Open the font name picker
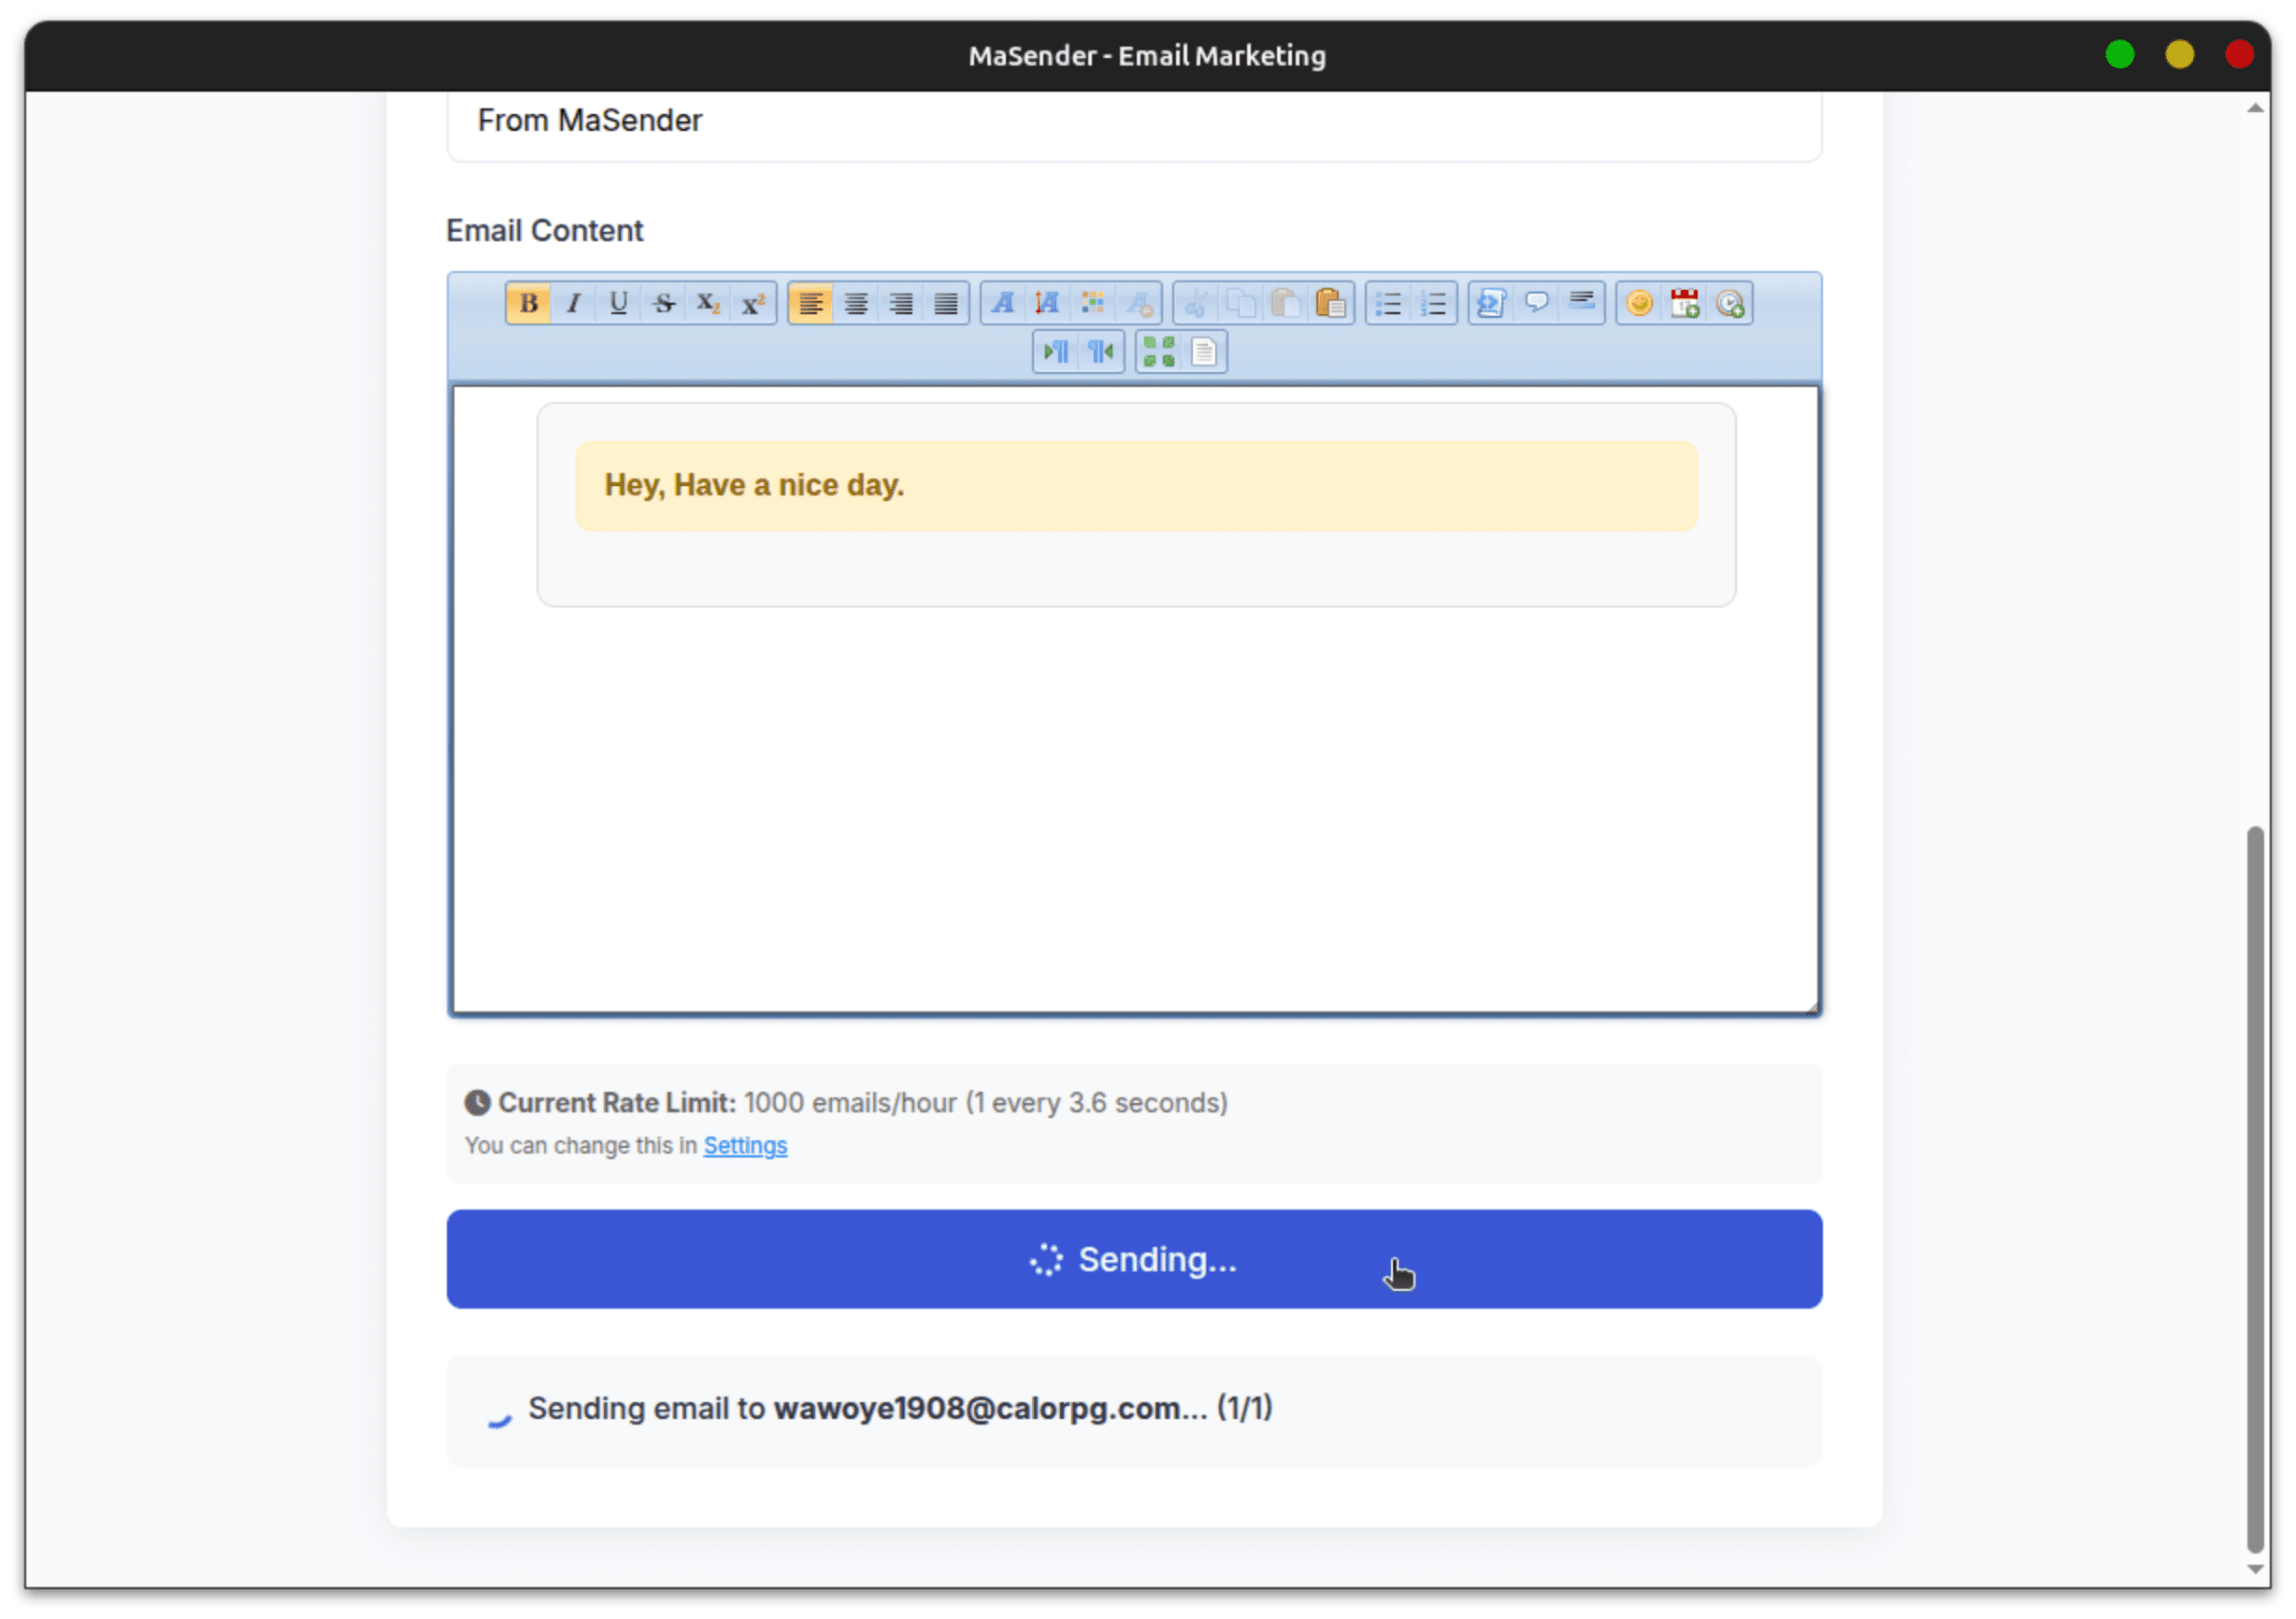The width and height of the screenshot is (2296, 1619). pos(1003,303)
